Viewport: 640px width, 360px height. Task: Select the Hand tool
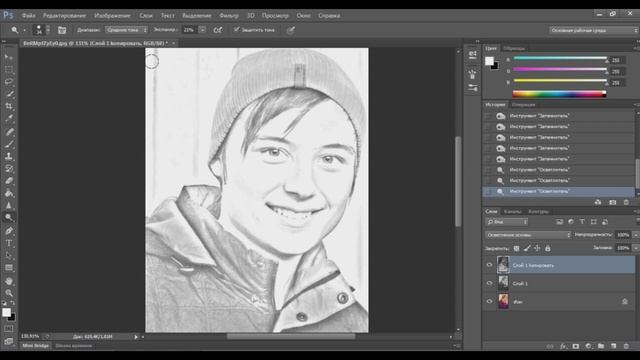[9, 281]
